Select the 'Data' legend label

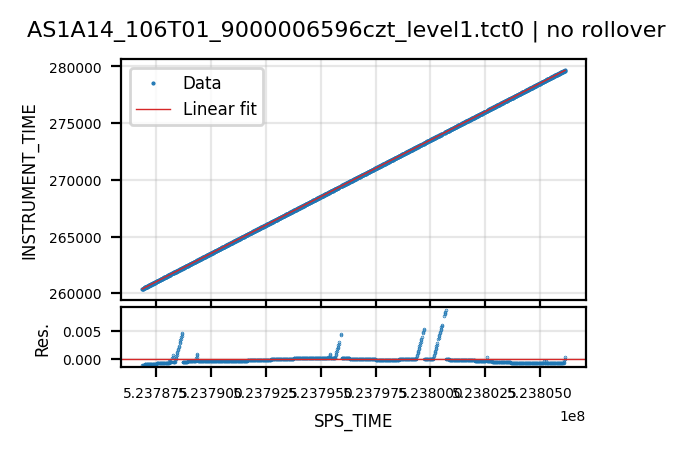(202, 83)
